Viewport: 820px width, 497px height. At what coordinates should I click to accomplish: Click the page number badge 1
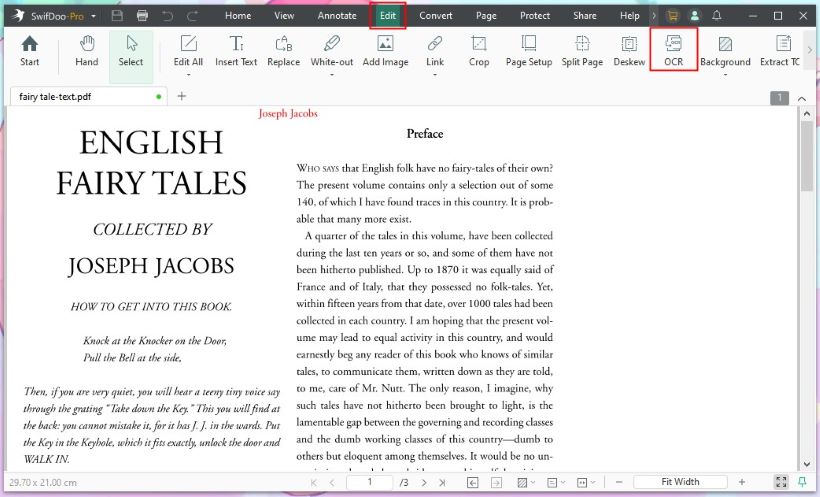(779, 98)
